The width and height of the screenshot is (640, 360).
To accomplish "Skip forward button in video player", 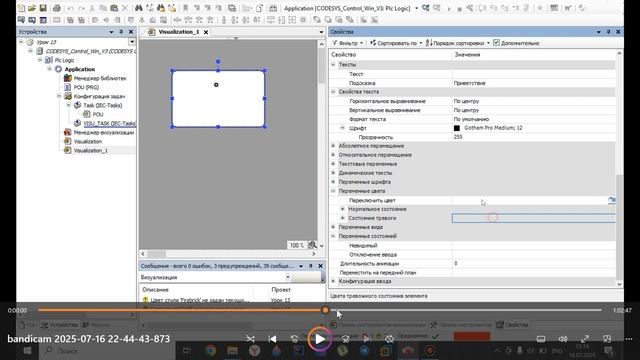I will [x=346, y=339].
